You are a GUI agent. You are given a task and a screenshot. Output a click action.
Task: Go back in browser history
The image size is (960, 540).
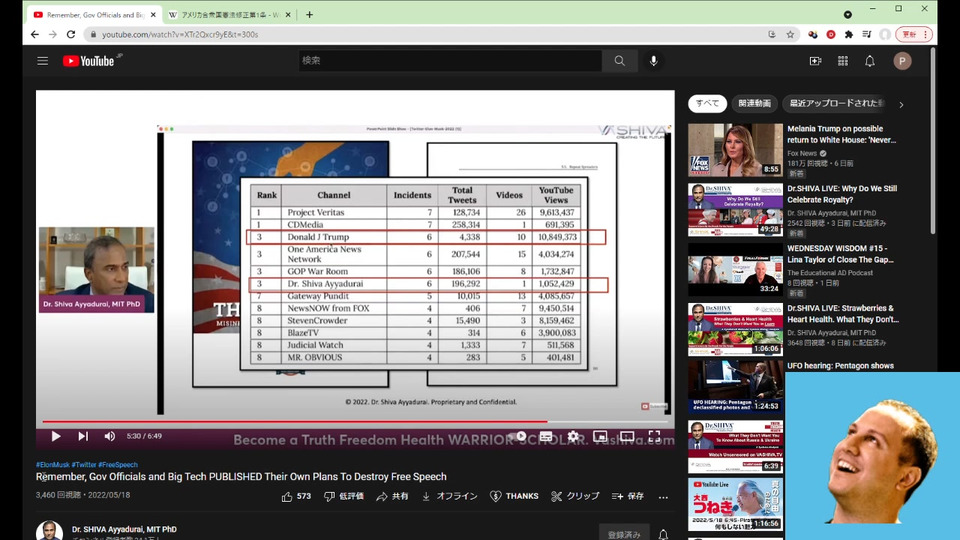tap(35, 34)
